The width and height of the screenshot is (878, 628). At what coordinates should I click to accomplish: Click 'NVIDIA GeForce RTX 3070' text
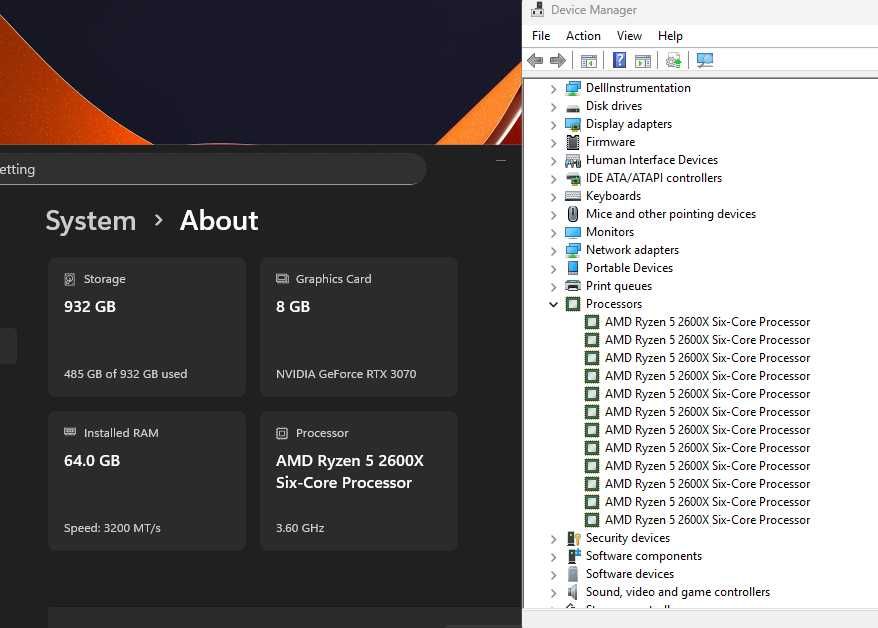tap(346, 374)
